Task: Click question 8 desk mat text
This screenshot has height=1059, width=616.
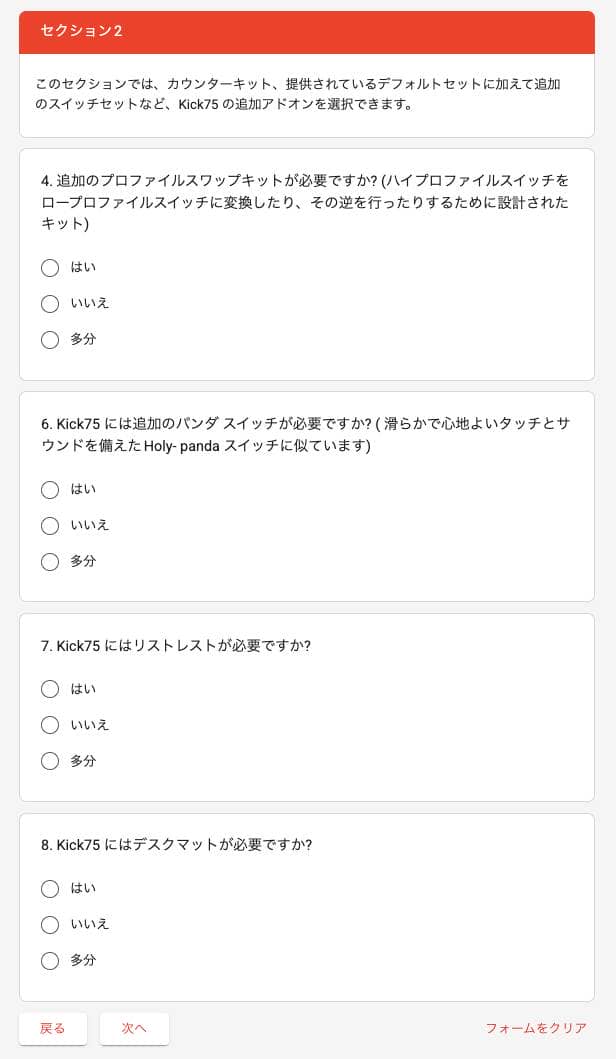Action: coord(176,845)
